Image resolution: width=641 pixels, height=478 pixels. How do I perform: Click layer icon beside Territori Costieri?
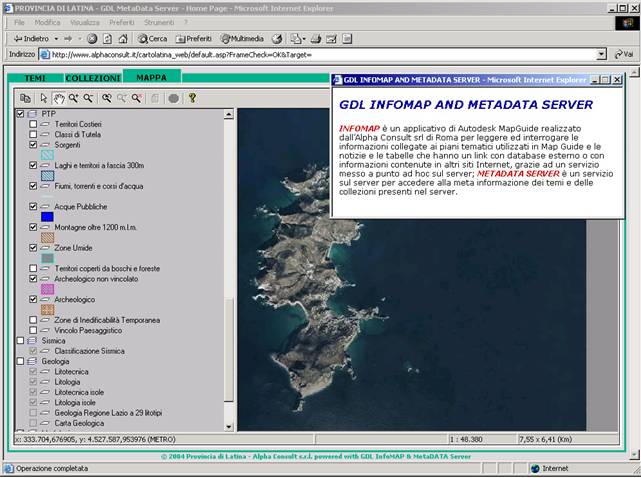click(x=45, y=124)
